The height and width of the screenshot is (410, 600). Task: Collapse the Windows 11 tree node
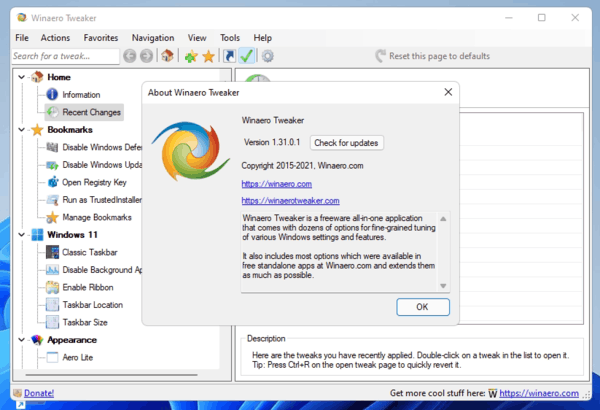click(21, 235)
